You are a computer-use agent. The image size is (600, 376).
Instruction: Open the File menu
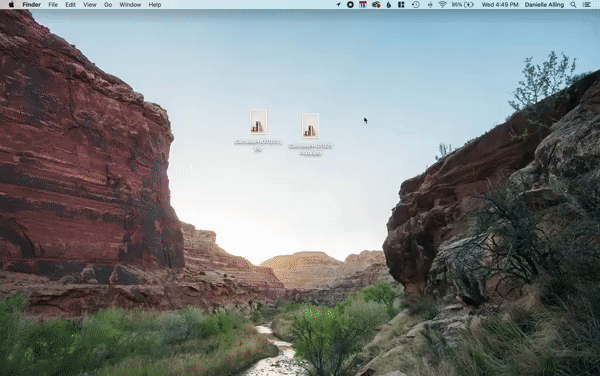click(x=53, y=5)
